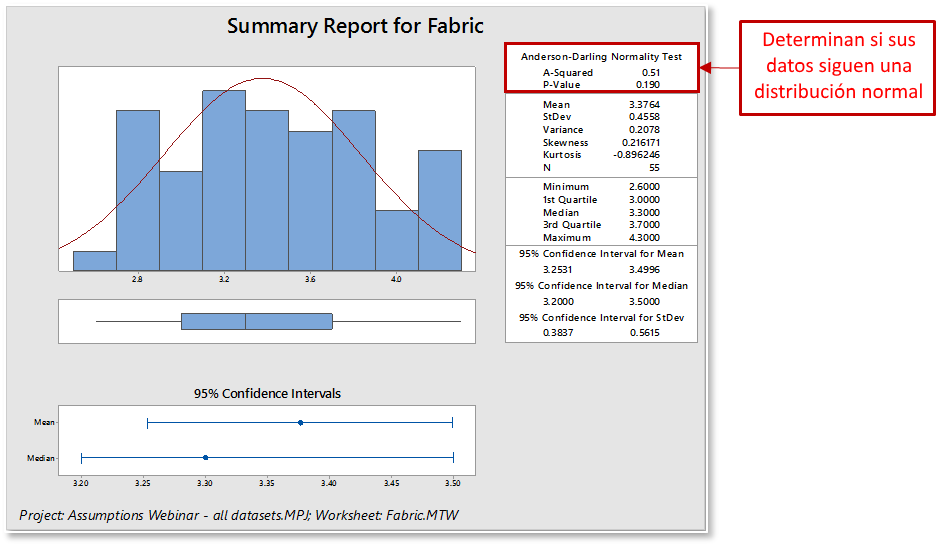Click the rightmost histogram bar

point(439,210)
